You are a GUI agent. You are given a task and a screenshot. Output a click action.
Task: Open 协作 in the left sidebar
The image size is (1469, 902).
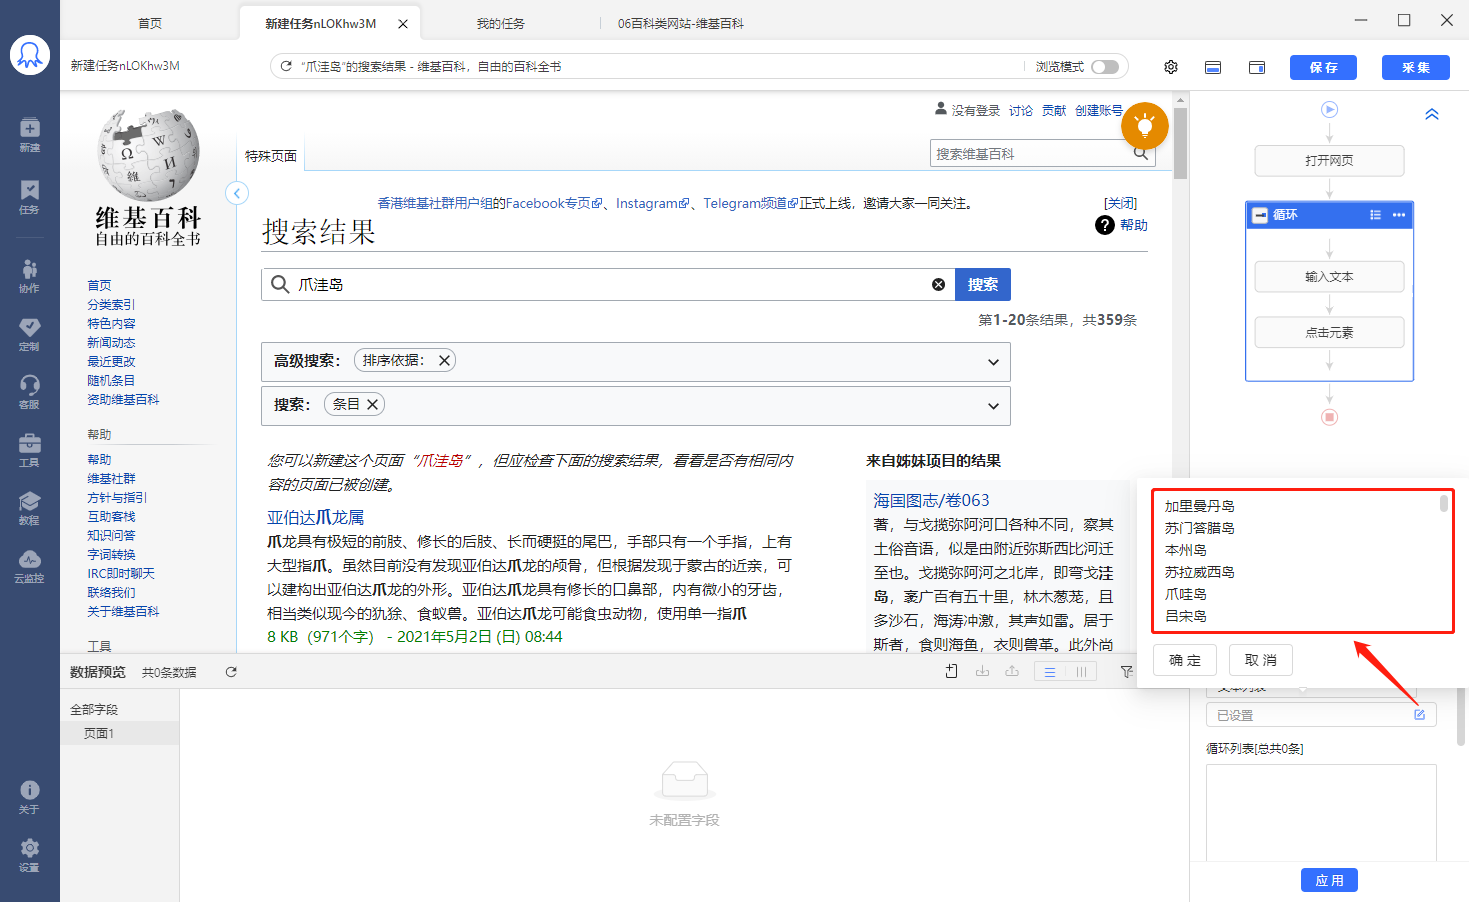[30, 275]
